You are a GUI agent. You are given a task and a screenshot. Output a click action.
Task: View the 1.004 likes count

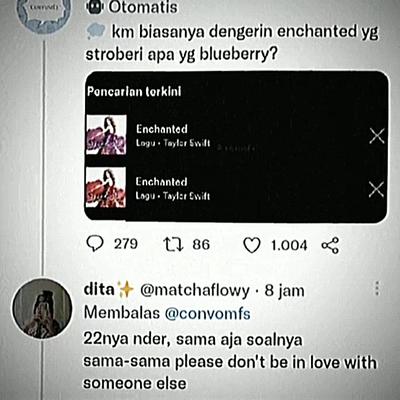[289, 245]
